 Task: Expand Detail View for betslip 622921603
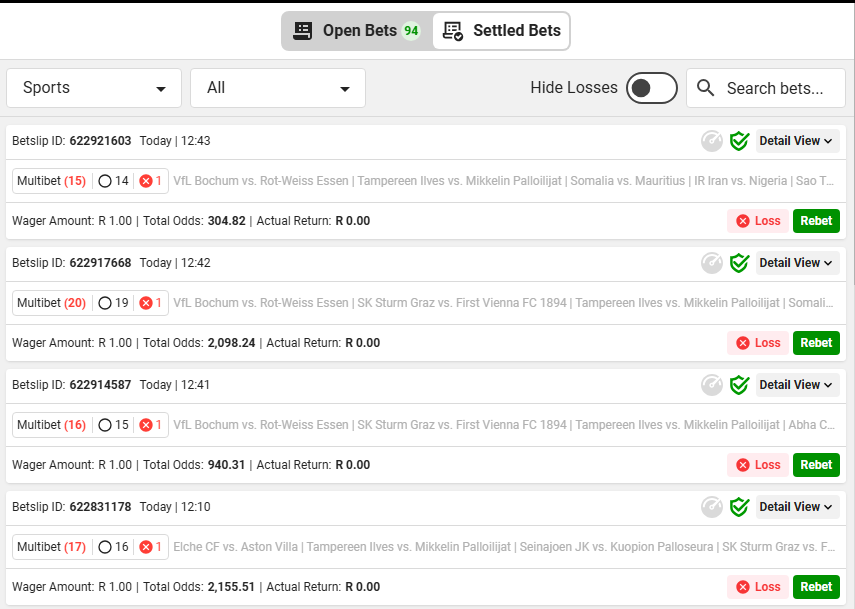(797, 141)
